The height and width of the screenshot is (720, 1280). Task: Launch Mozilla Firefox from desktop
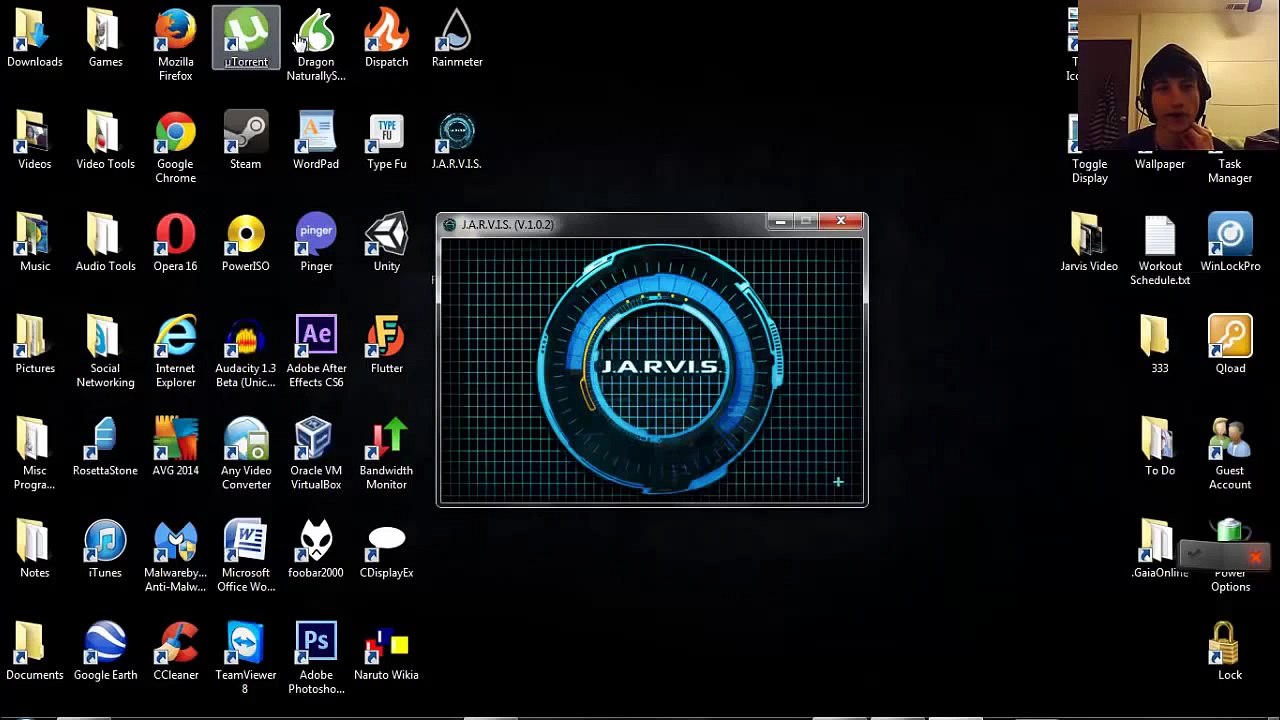tap(175, 45)
